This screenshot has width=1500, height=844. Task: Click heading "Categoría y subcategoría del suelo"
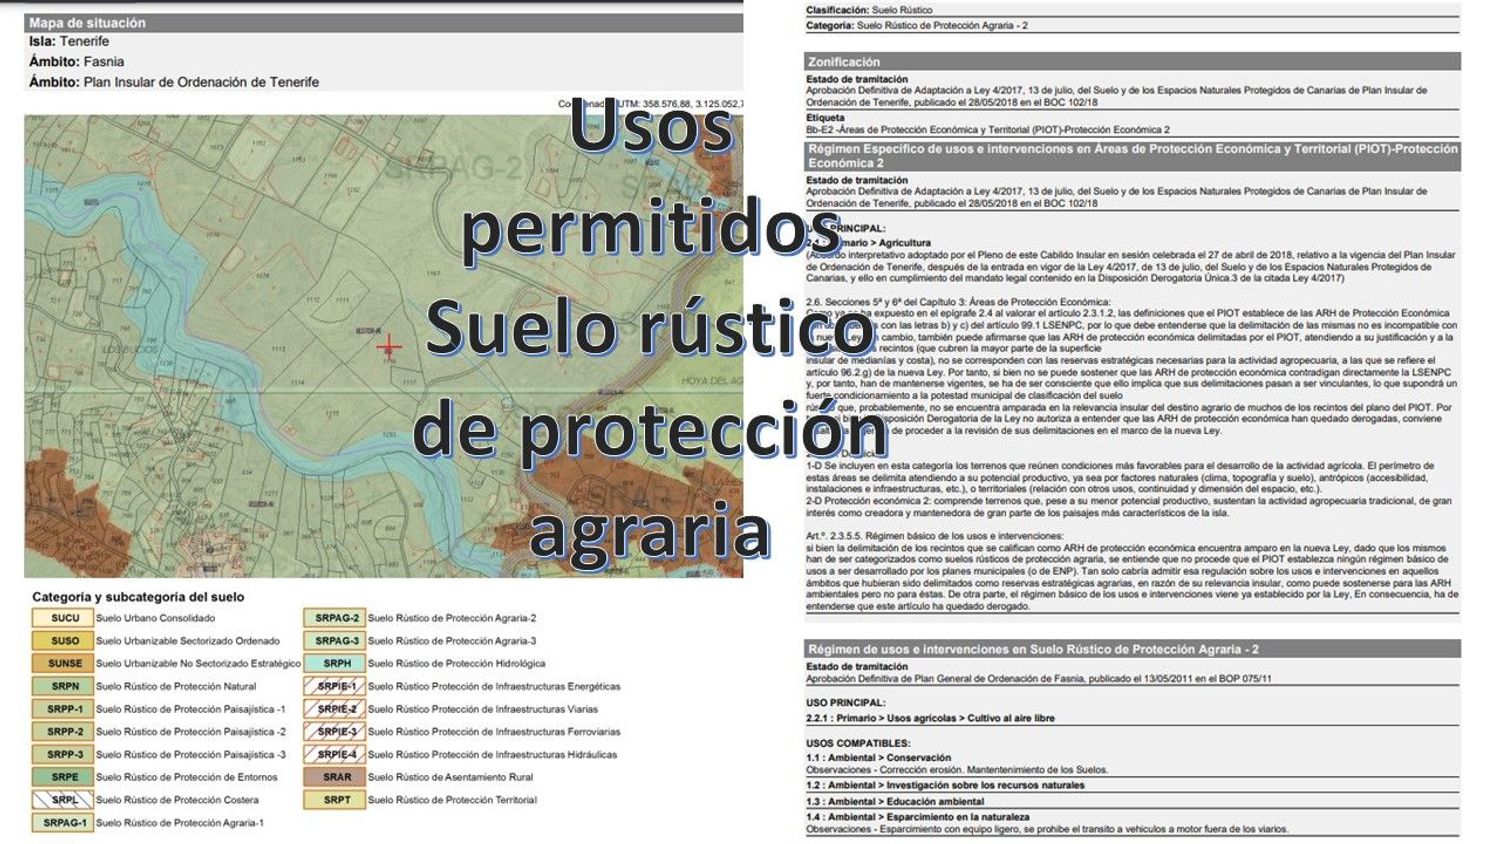[138, 597]
